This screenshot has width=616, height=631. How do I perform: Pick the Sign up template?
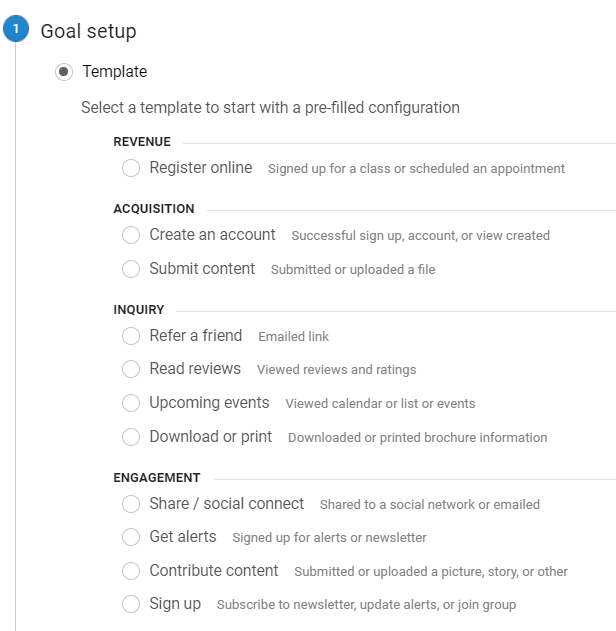(131, 604)
